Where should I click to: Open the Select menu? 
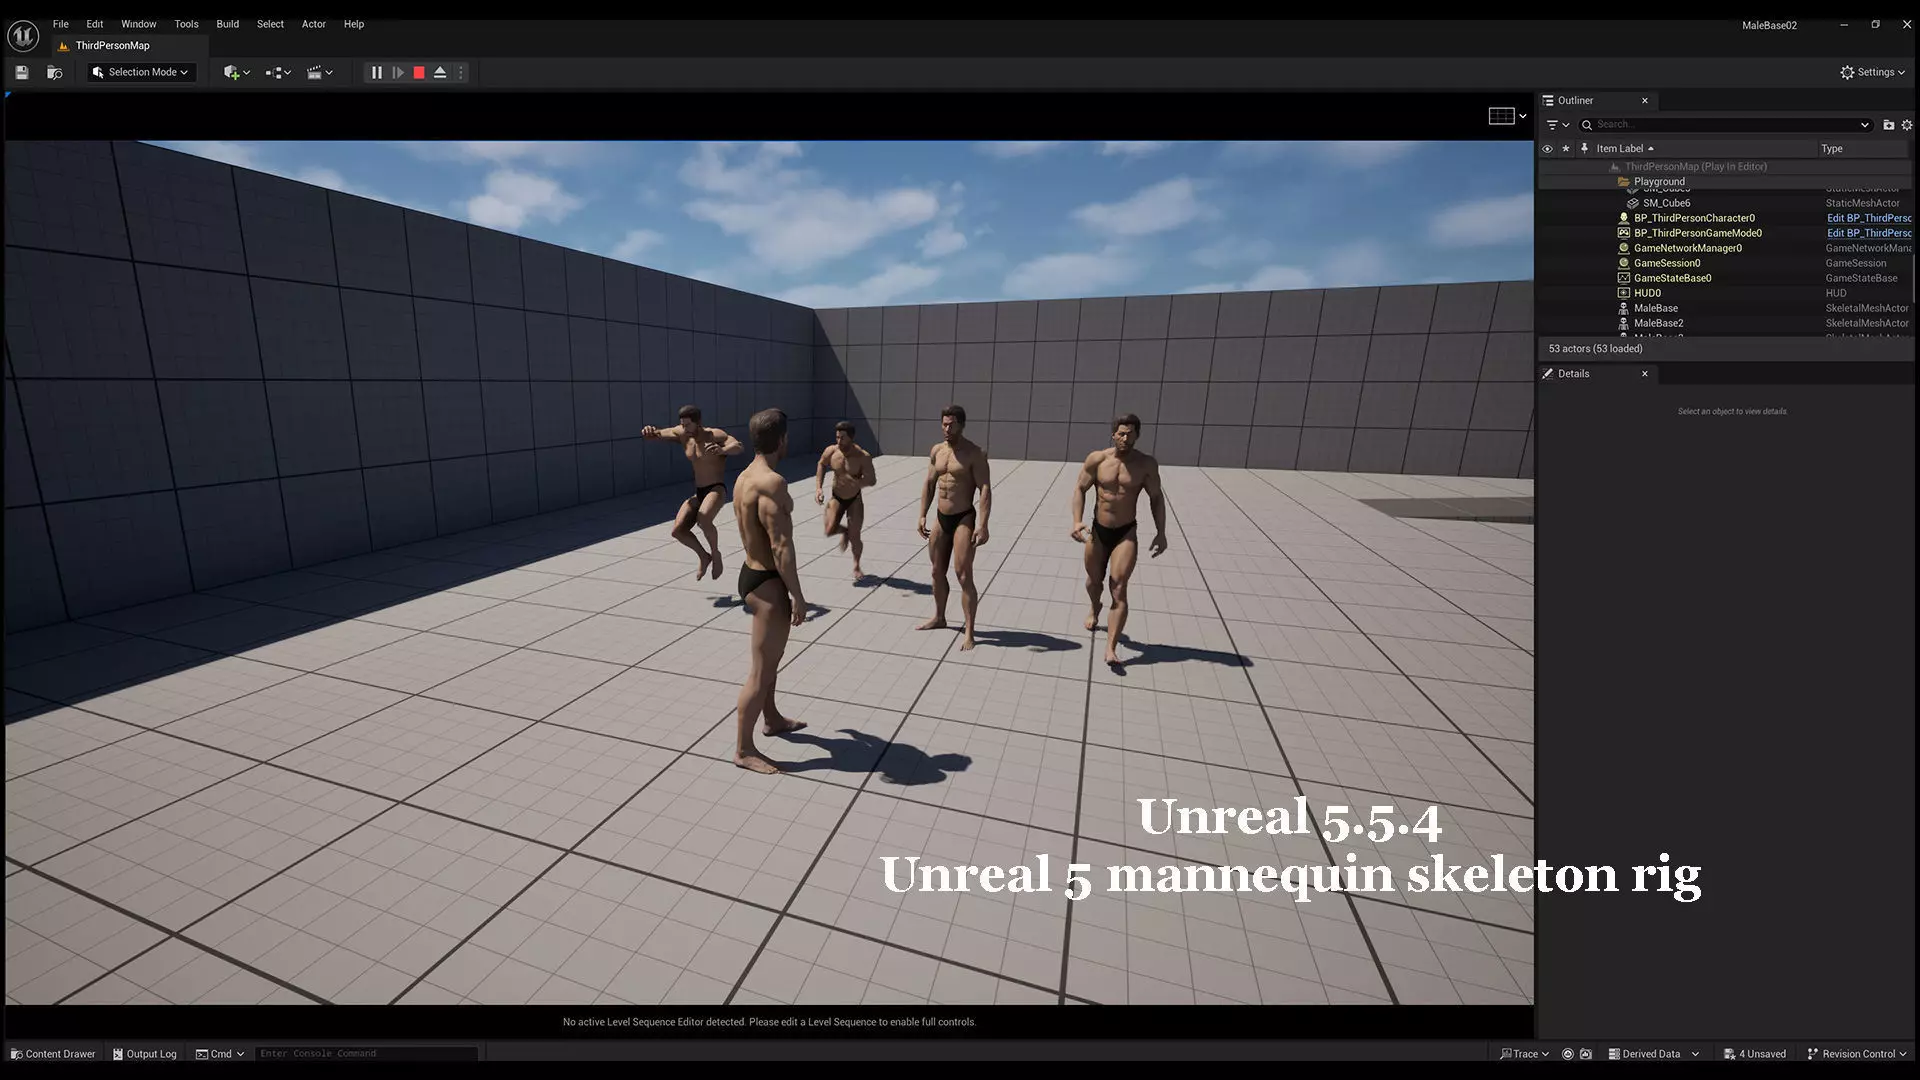click(270, 24)
